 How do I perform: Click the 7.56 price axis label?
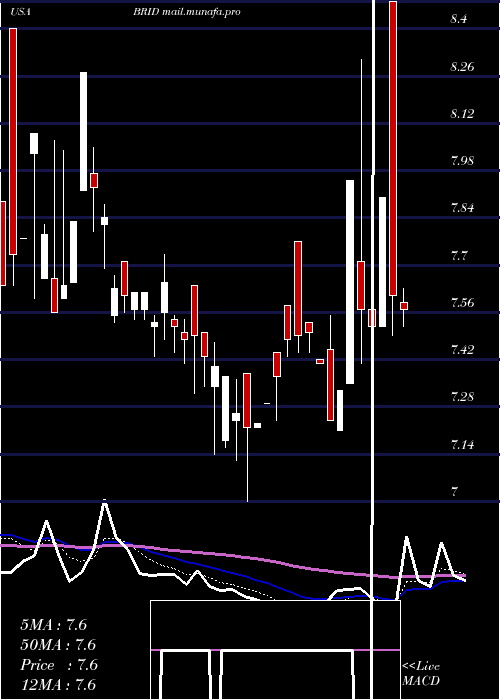coord(462,303)
